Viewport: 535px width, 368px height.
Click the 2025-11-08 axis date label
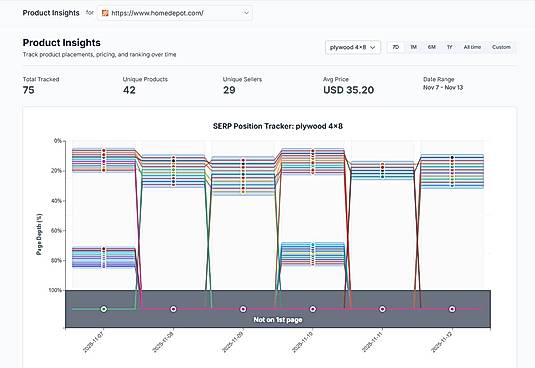pyautogui.click(x=163, y=342)
